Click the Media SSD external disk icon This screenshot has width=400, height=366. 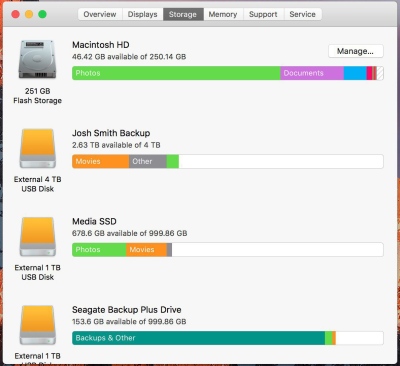pyautogui.click(x=37, y=236)
